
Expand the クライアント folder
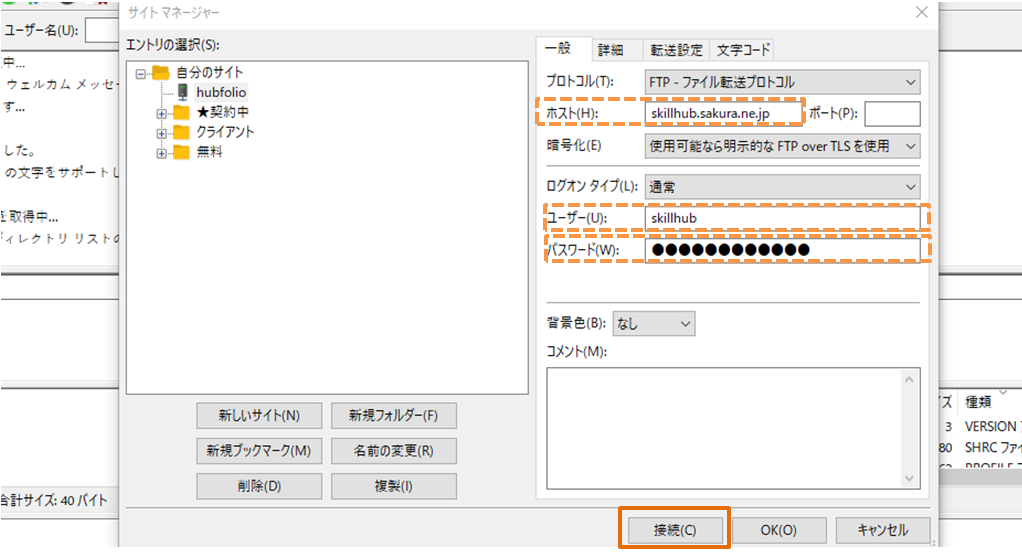coord(161,134)
